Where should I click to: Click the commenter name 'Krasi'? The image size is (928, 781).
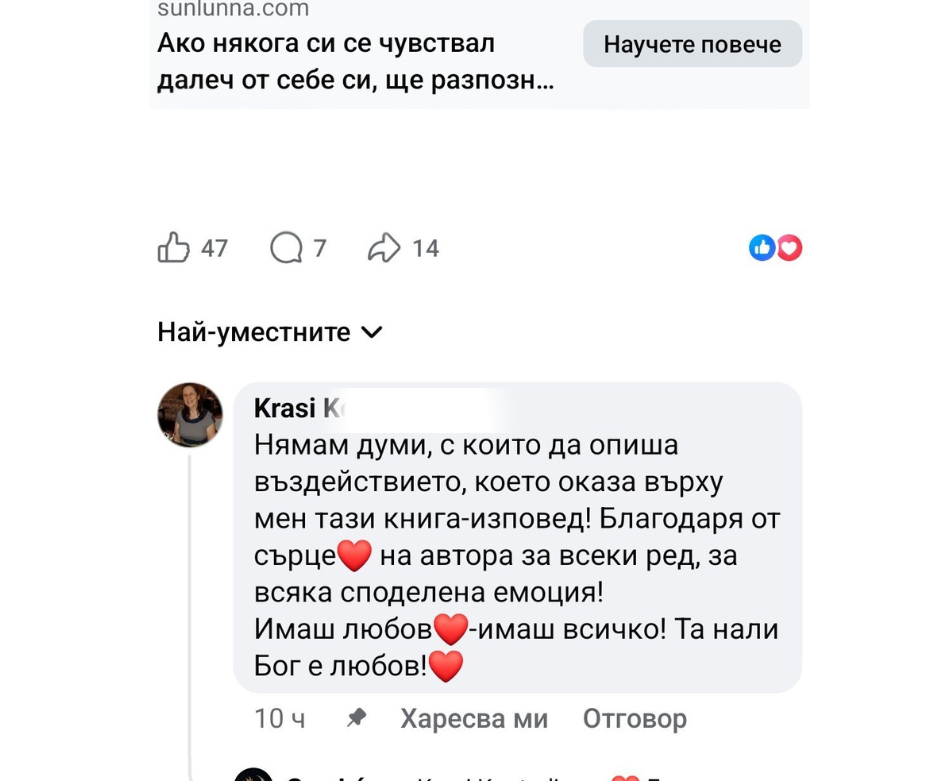coord(286,408)
